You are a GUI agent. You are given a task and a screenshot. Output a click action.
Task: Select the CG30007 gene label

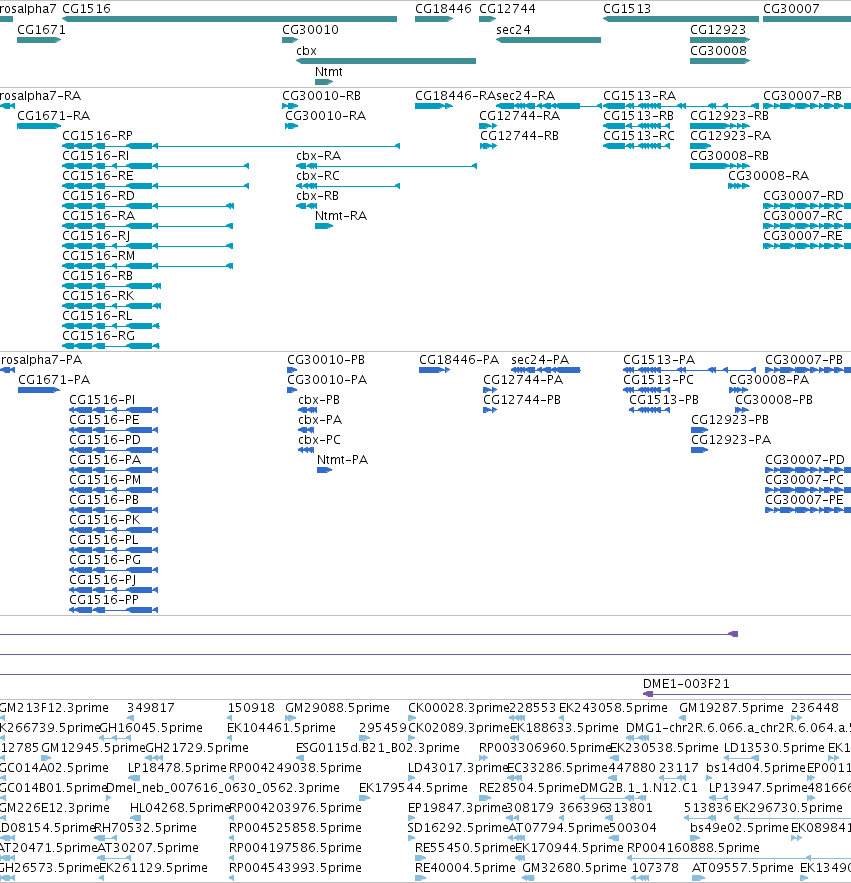coord(791,8)
